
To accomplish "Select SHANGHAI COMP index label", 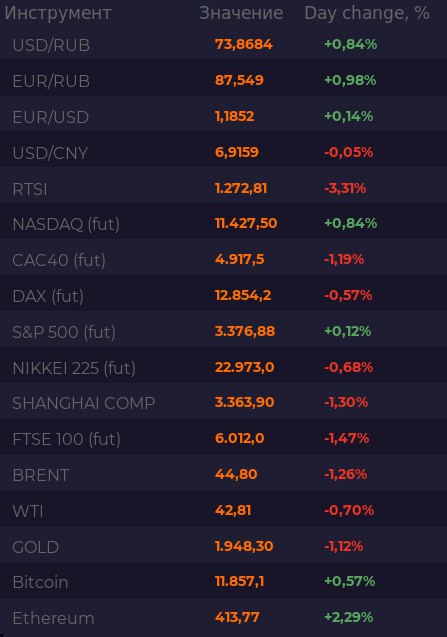I will click(x=84, y=403).
